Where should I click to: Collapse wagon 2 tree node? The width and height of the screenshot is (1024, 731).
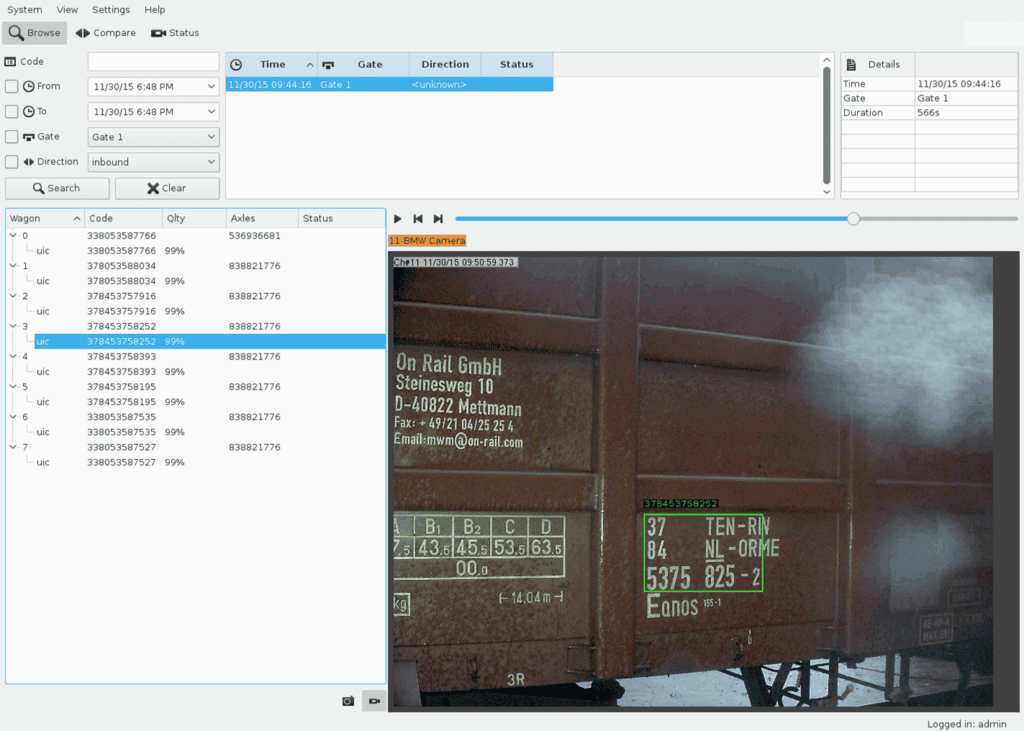click(13, 296)
